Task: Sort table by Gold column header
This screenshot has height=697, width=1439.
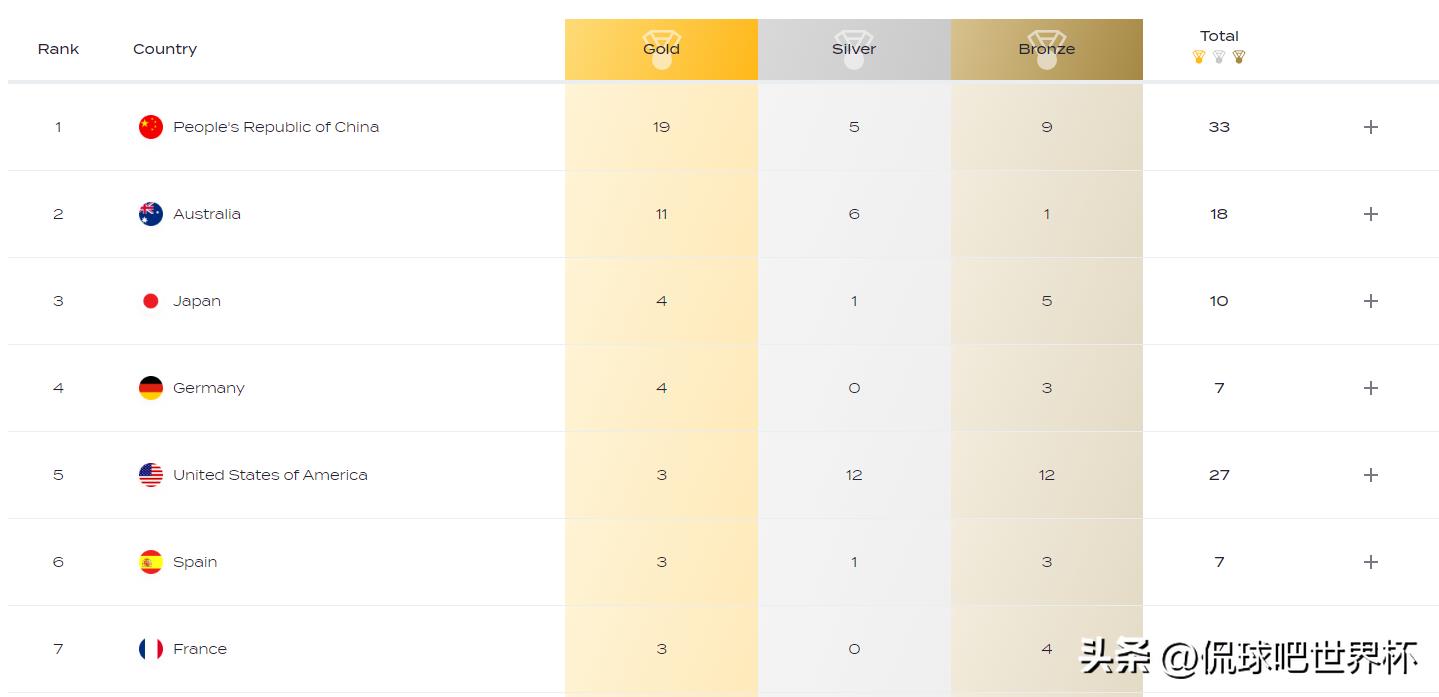Action: pyautogui.click(x=661, y=49)
